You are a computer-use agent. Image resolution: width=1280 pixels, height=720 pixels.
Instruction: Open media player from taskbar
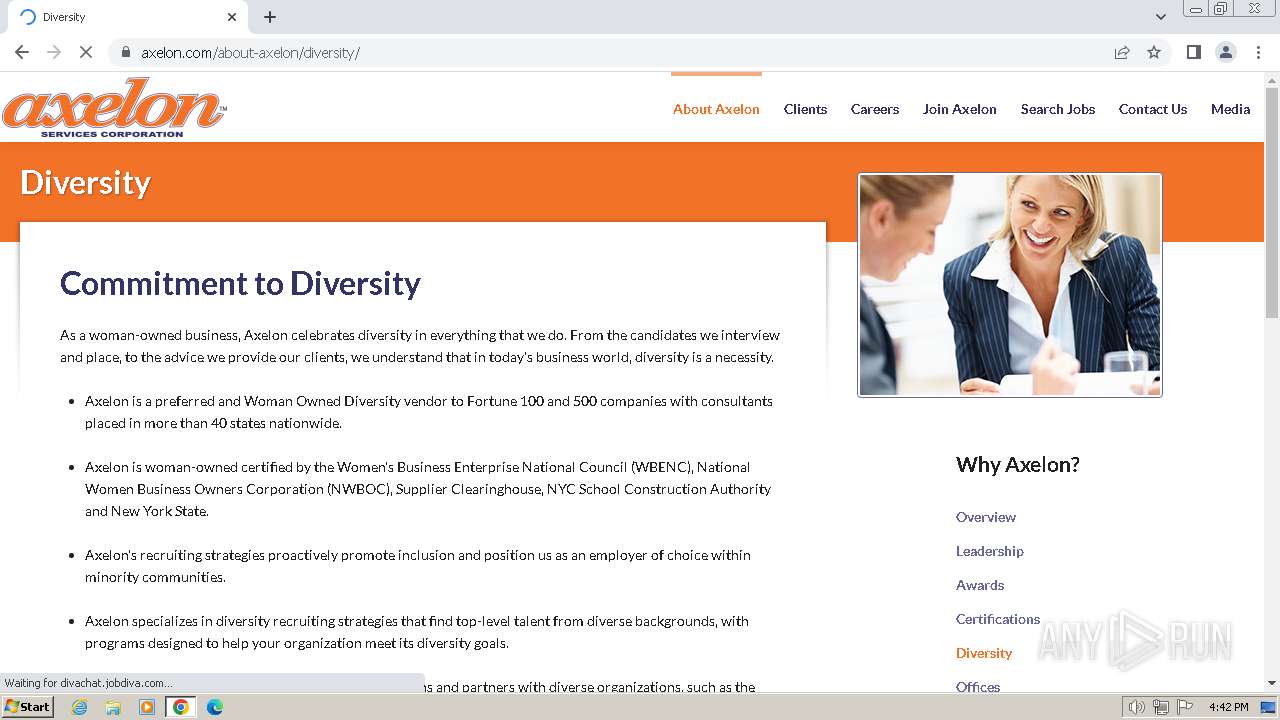pos(147,707)
